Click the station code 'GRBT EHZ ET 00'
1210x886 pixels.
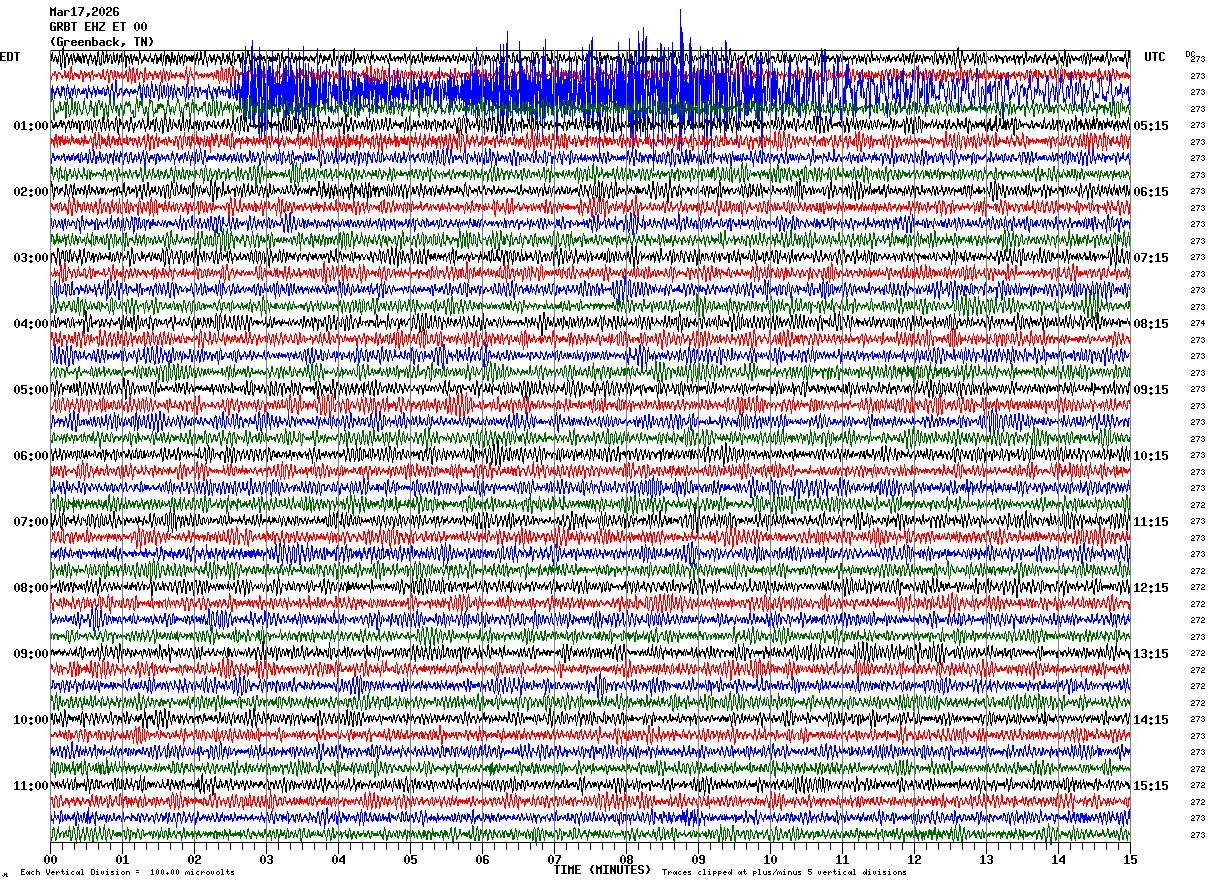coord(98,27)
